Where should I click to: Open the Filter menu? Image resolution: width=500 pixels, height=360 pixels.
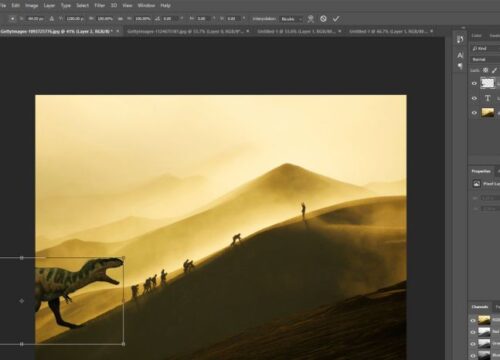tap(100, 5)
